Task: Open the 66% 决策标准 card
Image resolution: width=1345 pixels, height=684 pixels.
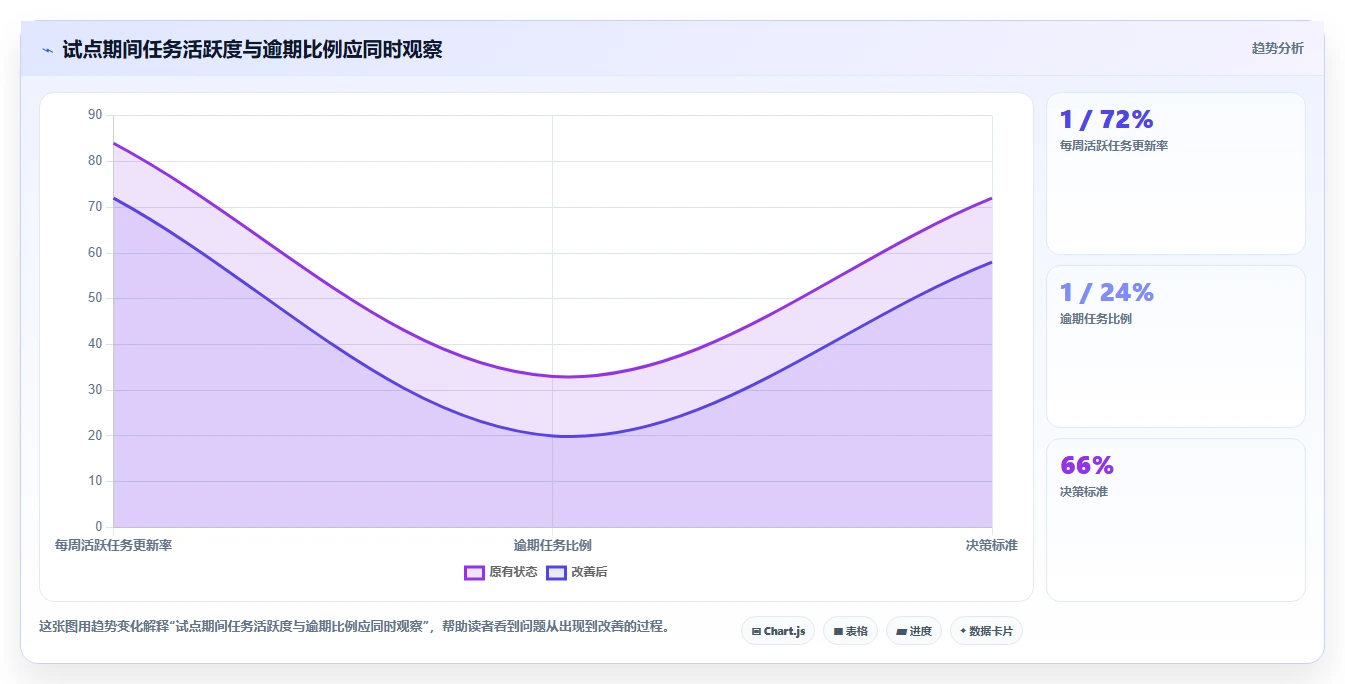Action: click(x=1176, y=520)
